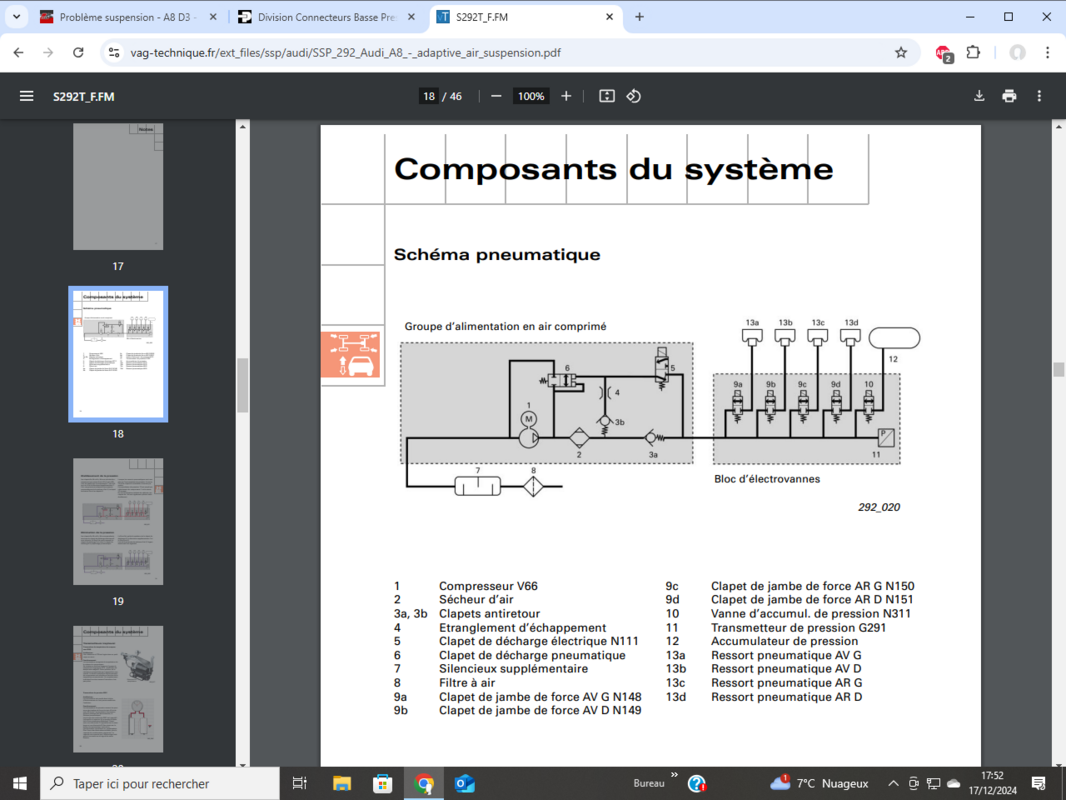Click the page number input field
The image size is (1066, 800).
[429, 96]
